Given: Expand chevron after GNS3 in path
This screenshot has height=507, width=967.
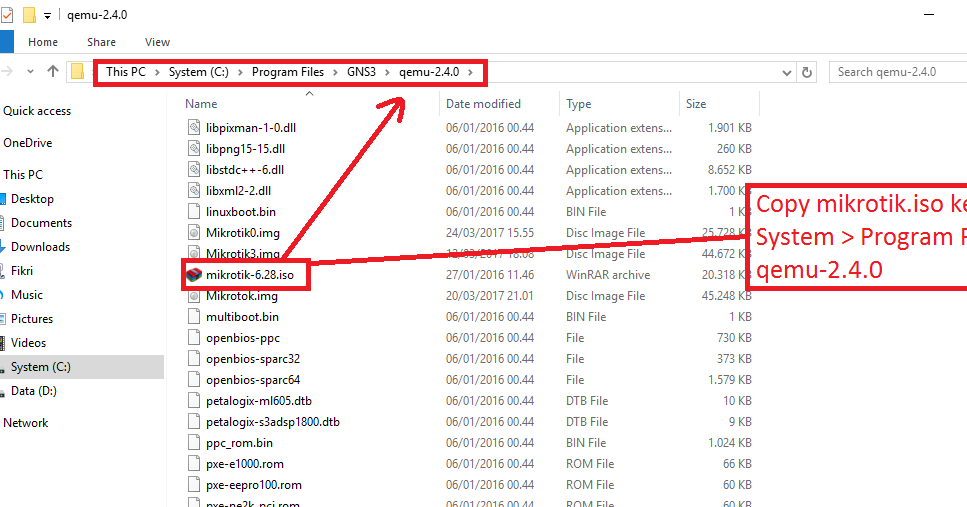Looking at the screenshot, I should (x=387, y=73).
